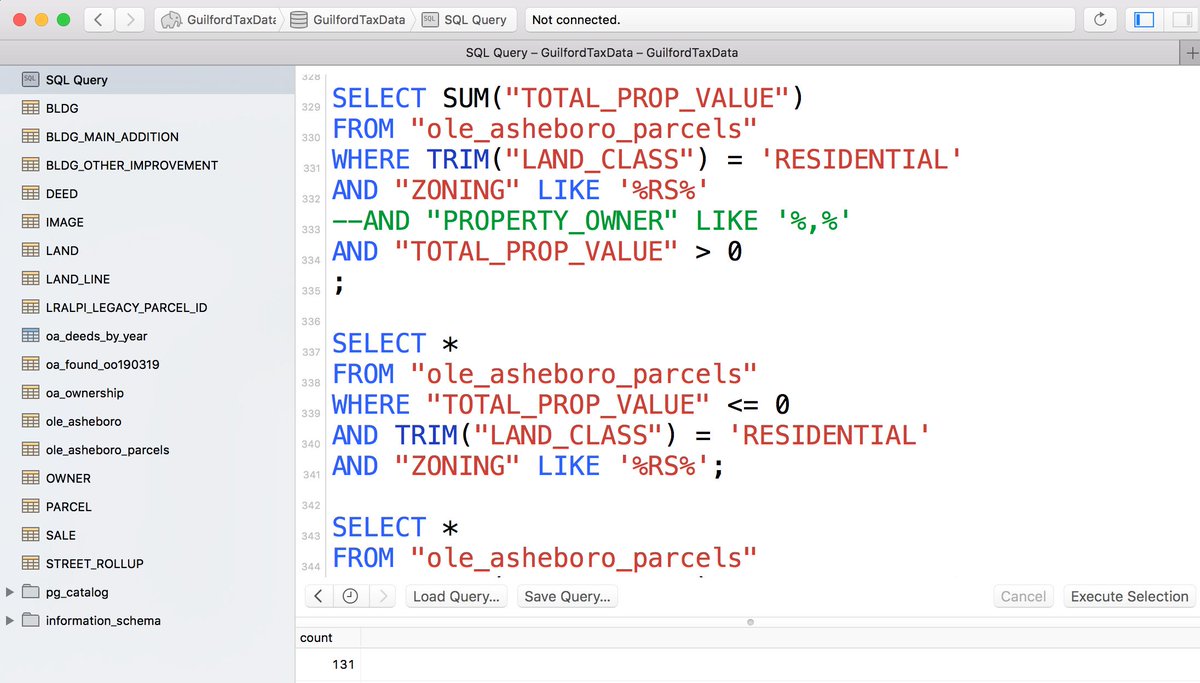Expand the pg_catalog folder
1200x683 pixels.
pos(10,592)
